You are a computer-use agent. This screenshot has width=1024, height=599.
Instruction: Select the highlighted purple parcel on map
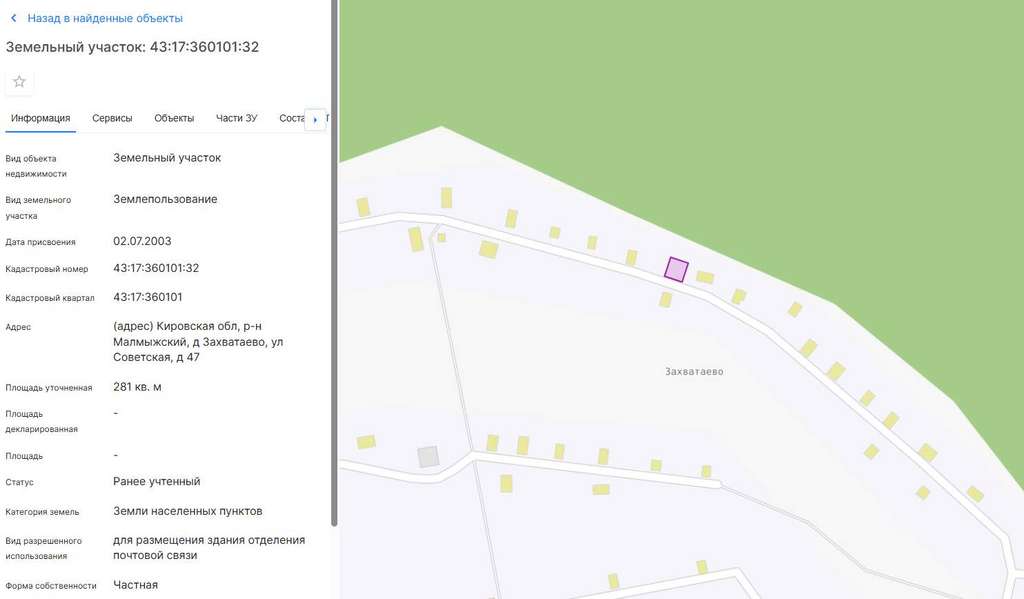pos(676,269)
